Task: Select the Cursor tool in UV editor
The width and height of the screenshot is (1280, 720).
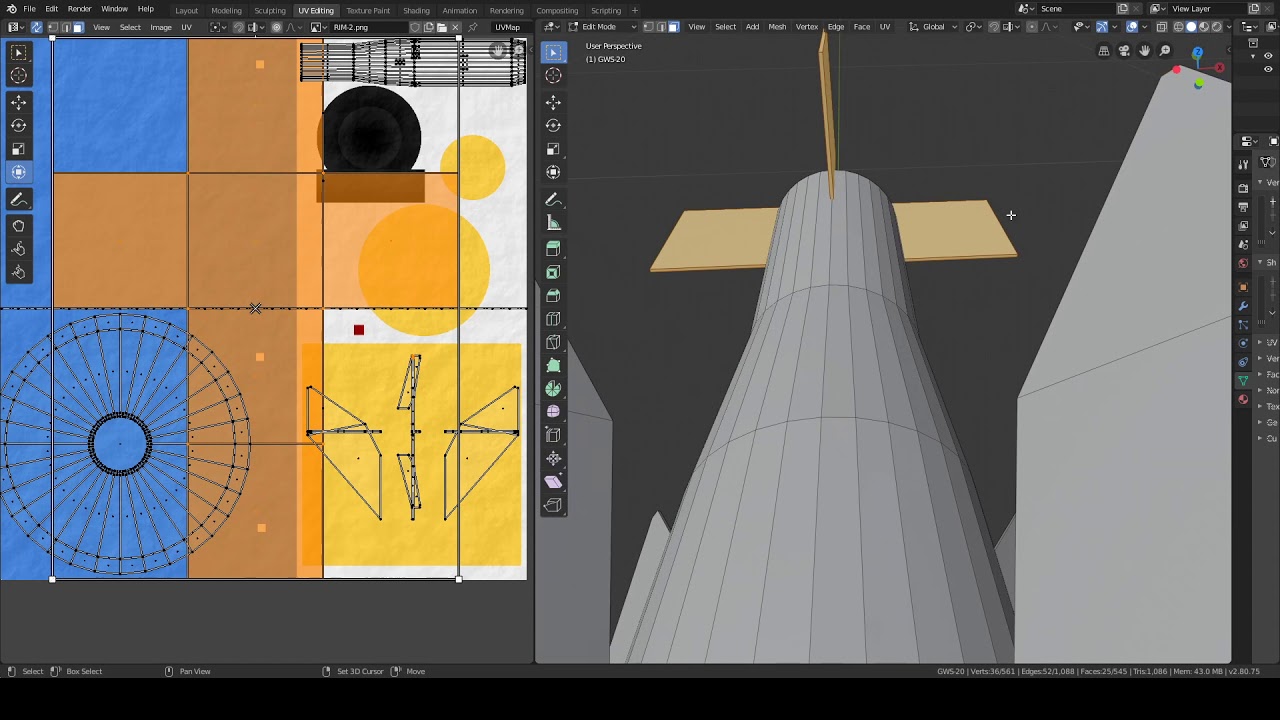Action: coord(18,76)
